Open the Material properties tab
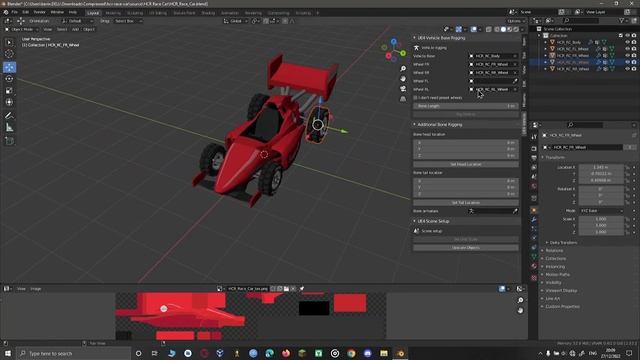This screenshot has height=360, width=640. coord(534,266)
